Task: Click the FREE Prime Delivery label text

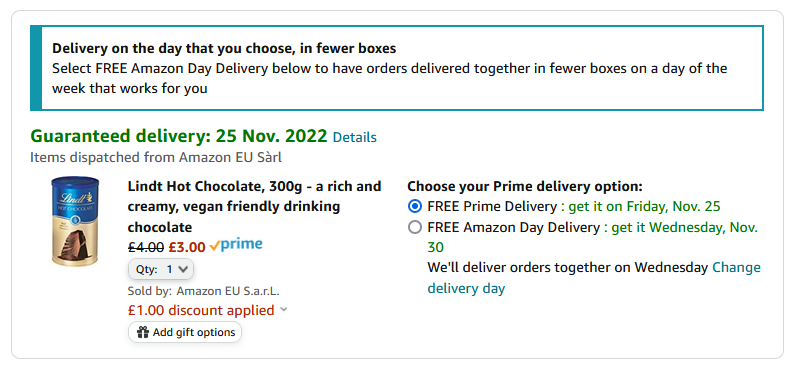Action: coord(492,206)
